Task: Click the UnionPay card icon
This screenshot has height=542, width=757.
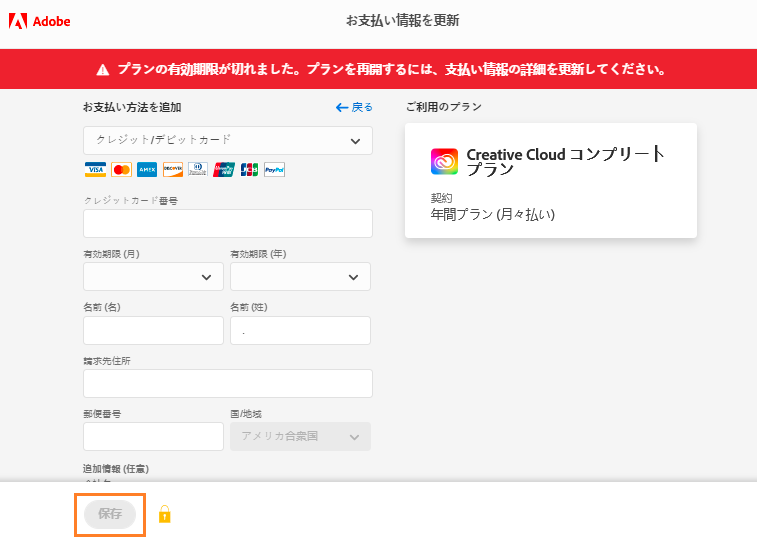Action: pyautogui.click(x=224, y=170)
